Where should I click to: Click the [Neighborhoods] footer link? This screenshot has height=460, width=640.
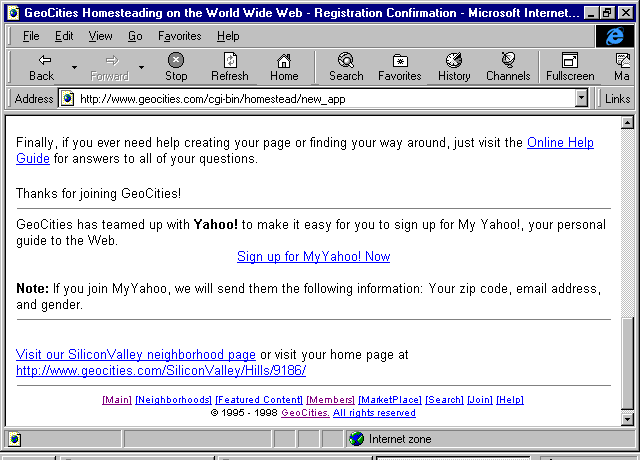tap(173, 400)
